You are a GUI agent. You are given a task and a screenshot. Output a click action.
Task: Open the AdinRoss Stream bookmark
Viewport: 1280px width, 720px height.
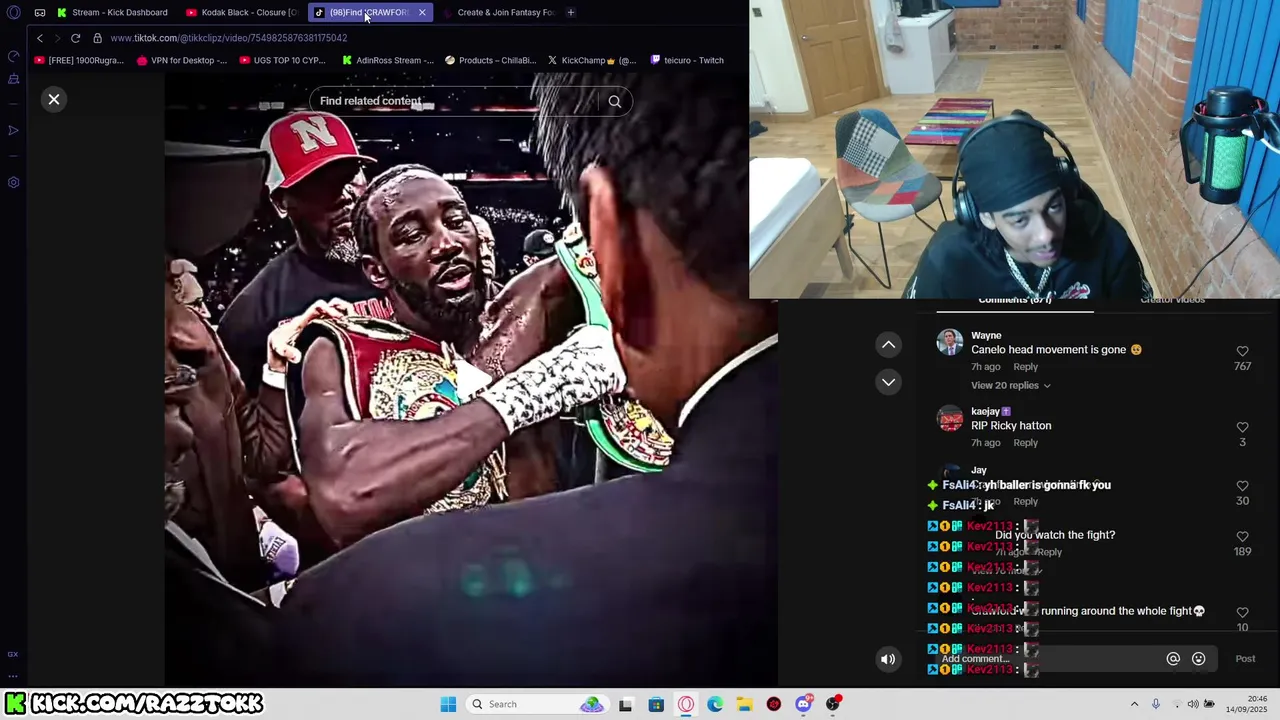click(x=387, y=60)
